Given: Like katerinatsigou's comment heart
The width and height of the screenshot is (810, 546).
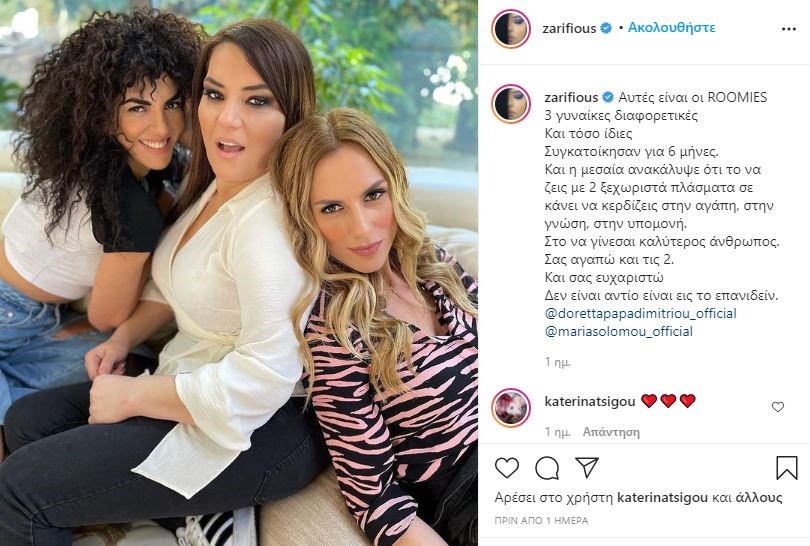Looking at the screenshot, I should [778, 407].
